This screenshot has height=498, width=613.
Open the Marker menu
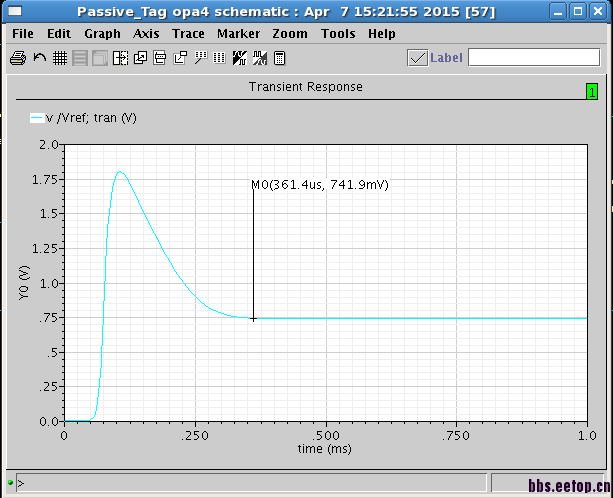[x=238, y=34]
